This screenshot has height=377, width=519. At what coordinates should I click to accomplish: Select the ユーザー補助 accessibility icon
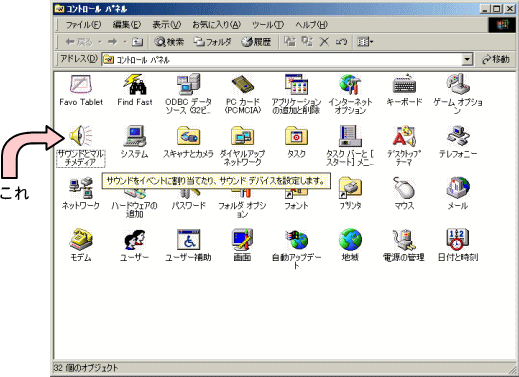tap(188, 239)
